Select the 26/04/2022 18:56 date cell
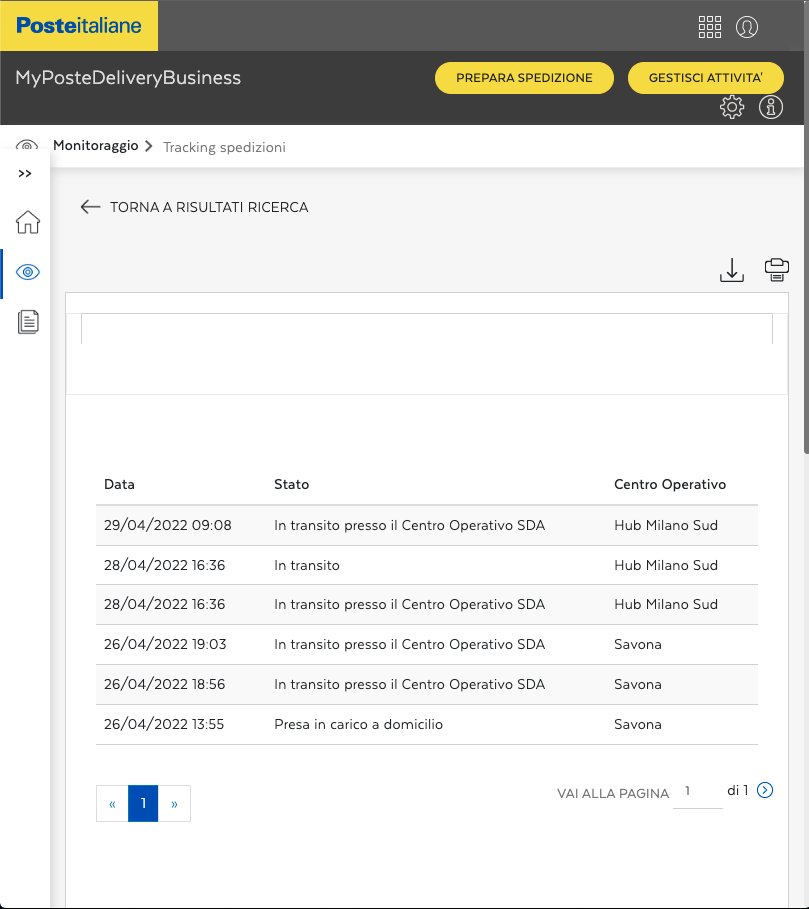Viewport: 809px width, 909px height. click(x=165, y=684)
